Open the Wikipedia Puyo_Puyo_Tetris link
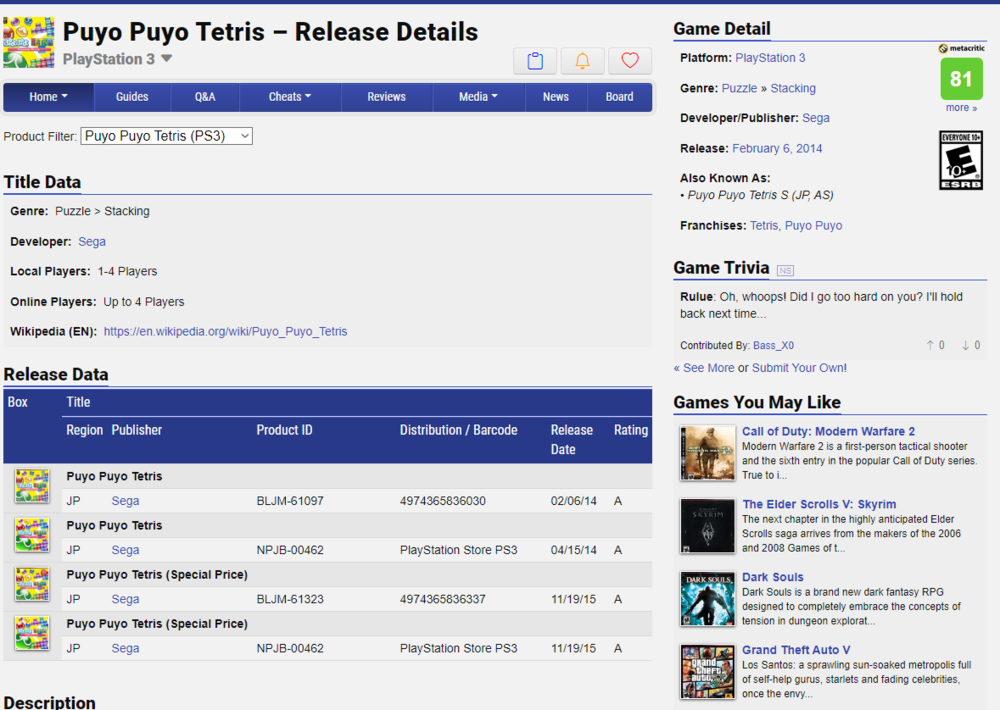 [x=225, y=331]
